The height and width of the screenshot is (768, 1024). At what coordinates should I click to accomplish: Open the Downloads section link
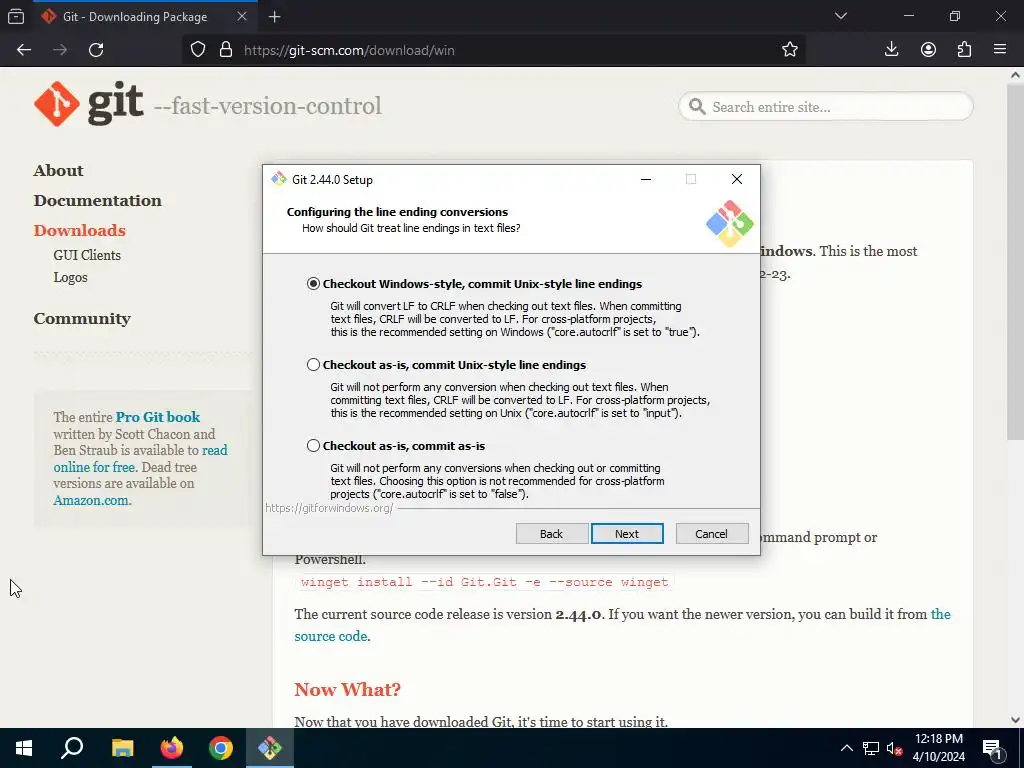80,231
